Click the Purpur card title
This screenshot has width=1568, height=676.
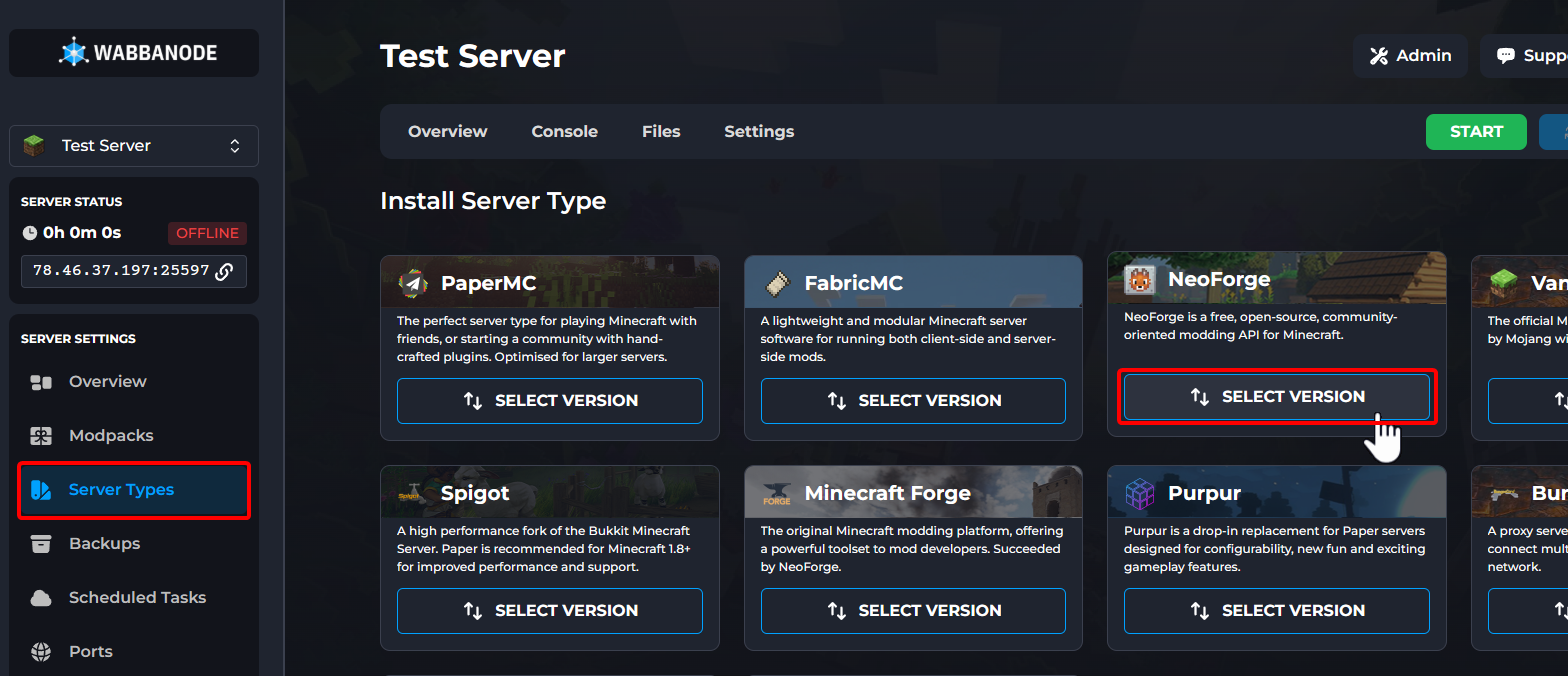coord(1205,494)
